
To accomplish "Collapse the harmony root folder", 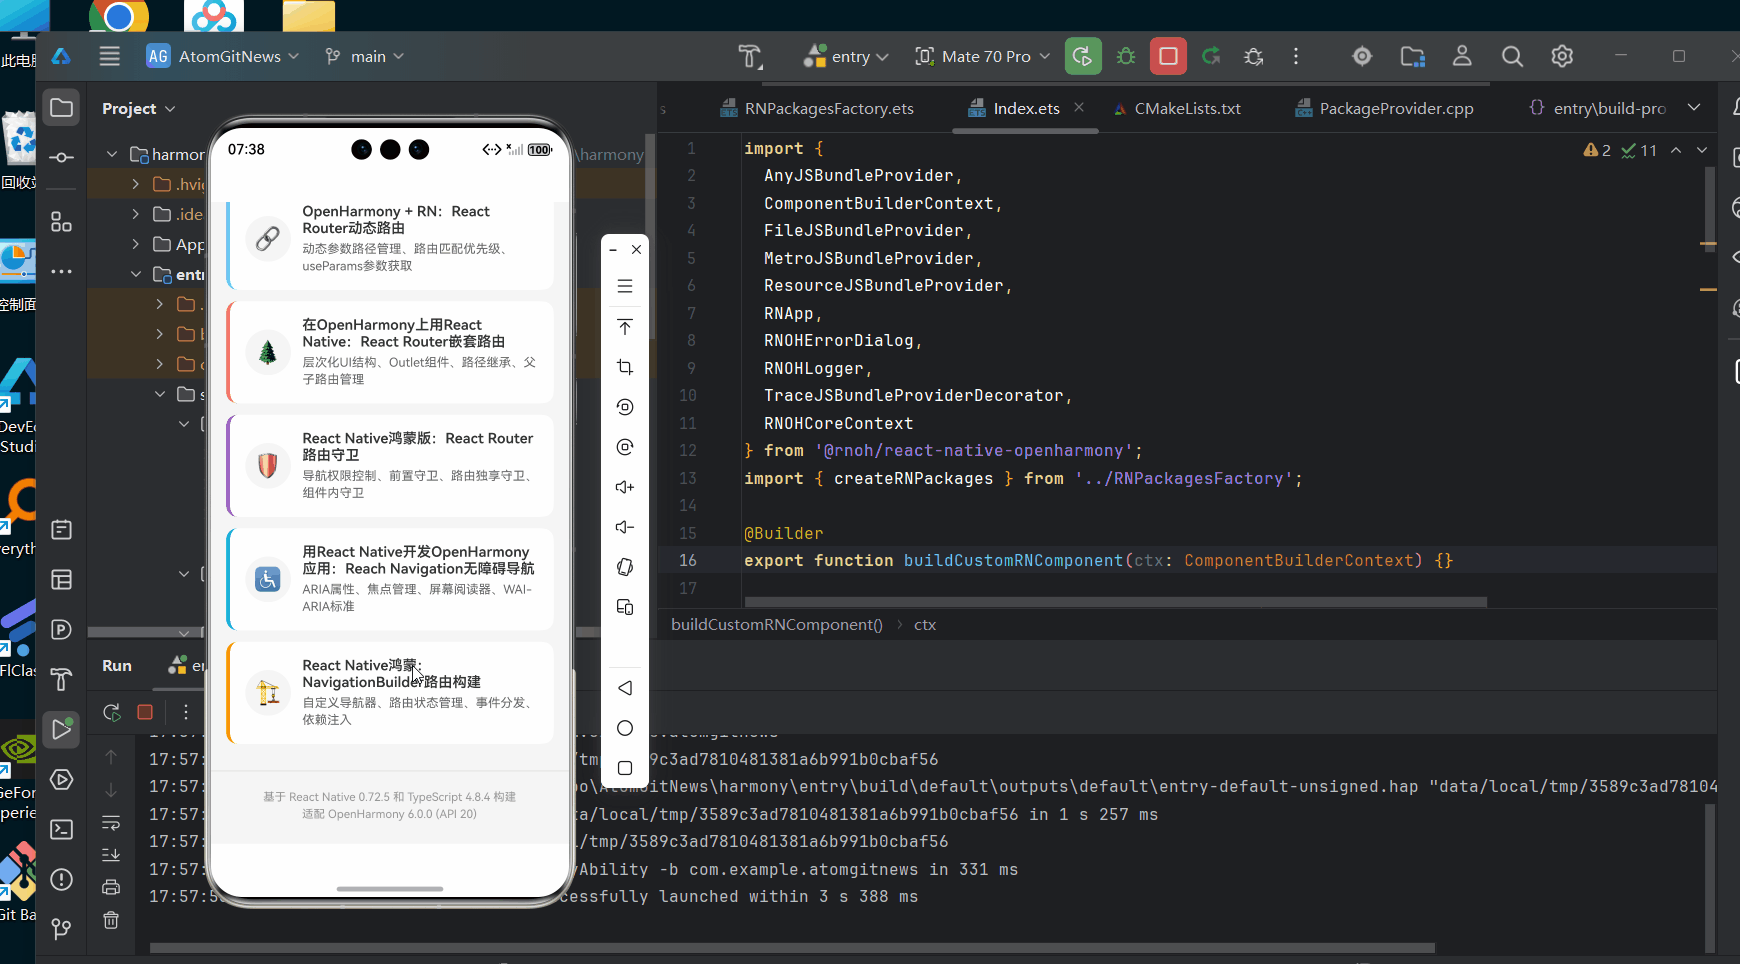I will 112,154.
